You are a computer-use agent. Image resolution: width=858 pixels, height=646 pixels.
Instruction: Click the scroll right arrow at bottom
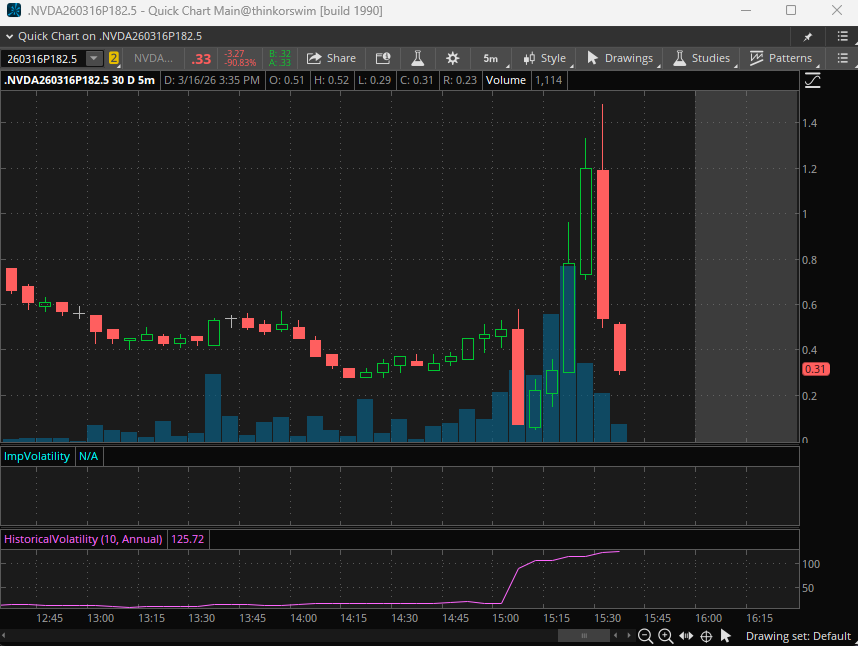(628, 636)
